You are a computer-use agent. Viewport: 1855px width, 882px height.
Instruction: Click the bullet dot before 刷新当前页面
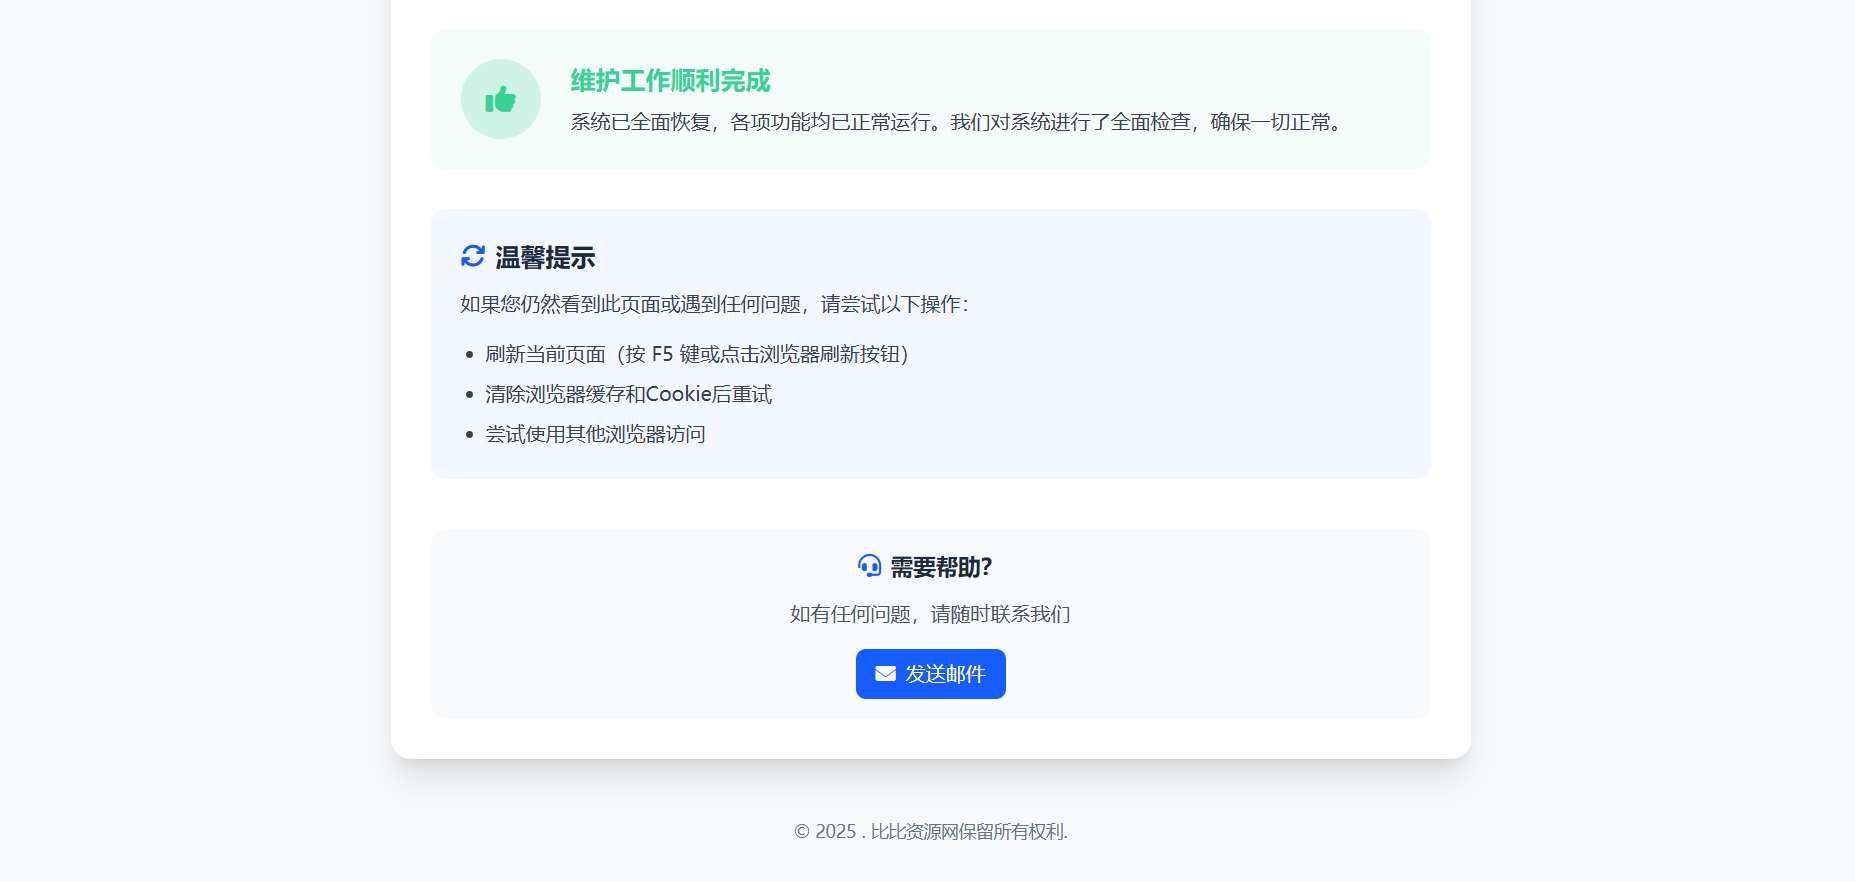tap(469, 355)
